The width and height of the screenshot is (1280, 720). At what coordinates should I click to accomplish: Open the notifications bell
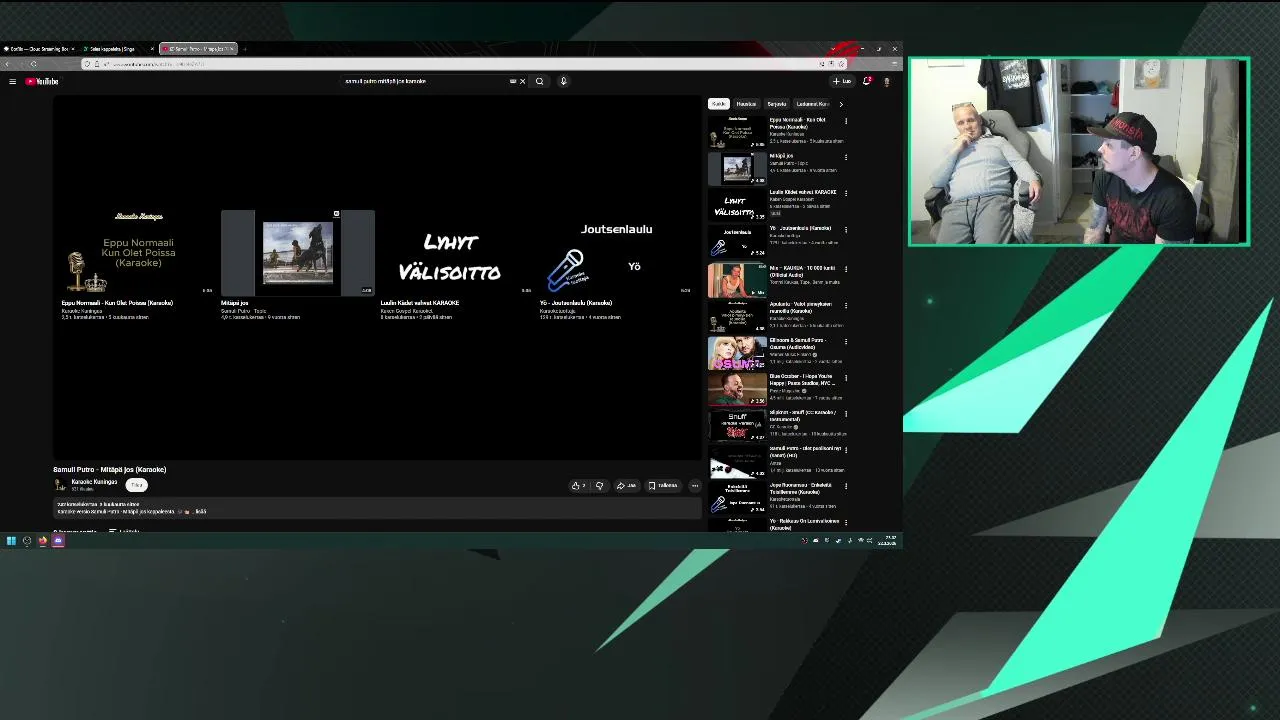click(x=867, y=81)
